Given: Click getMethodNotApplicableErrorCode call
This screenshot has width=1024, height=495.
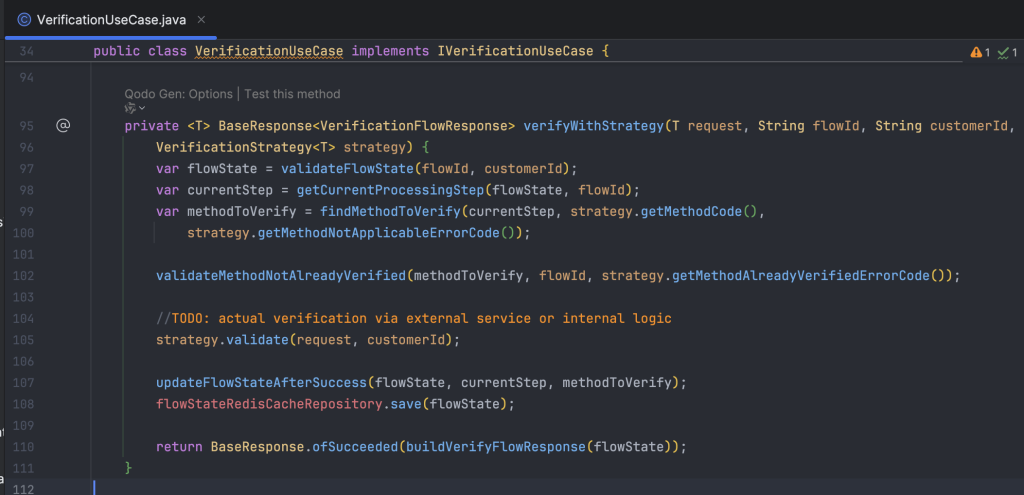Looking at the screenshot, I should [x=379, y=232].
